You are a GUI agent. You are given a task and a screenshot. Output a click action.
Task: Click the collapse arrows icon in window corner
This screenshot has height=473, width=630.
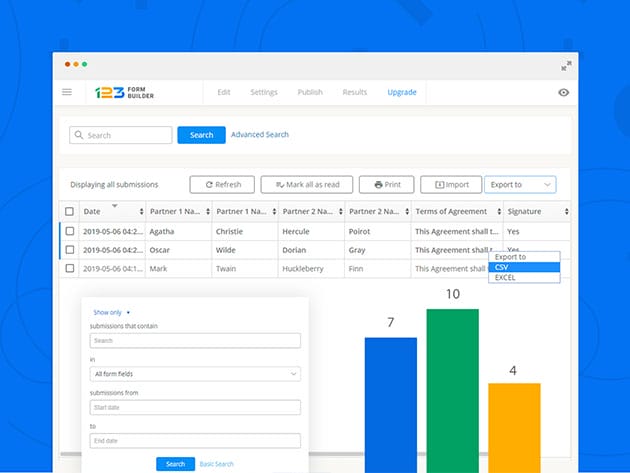point(566,65)
